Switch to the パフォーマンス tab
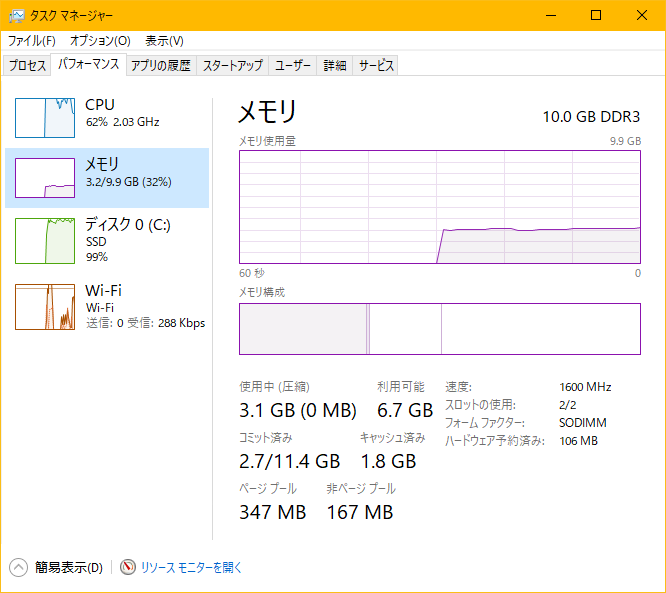The image size is (666, 593). (x=88, y=64)
